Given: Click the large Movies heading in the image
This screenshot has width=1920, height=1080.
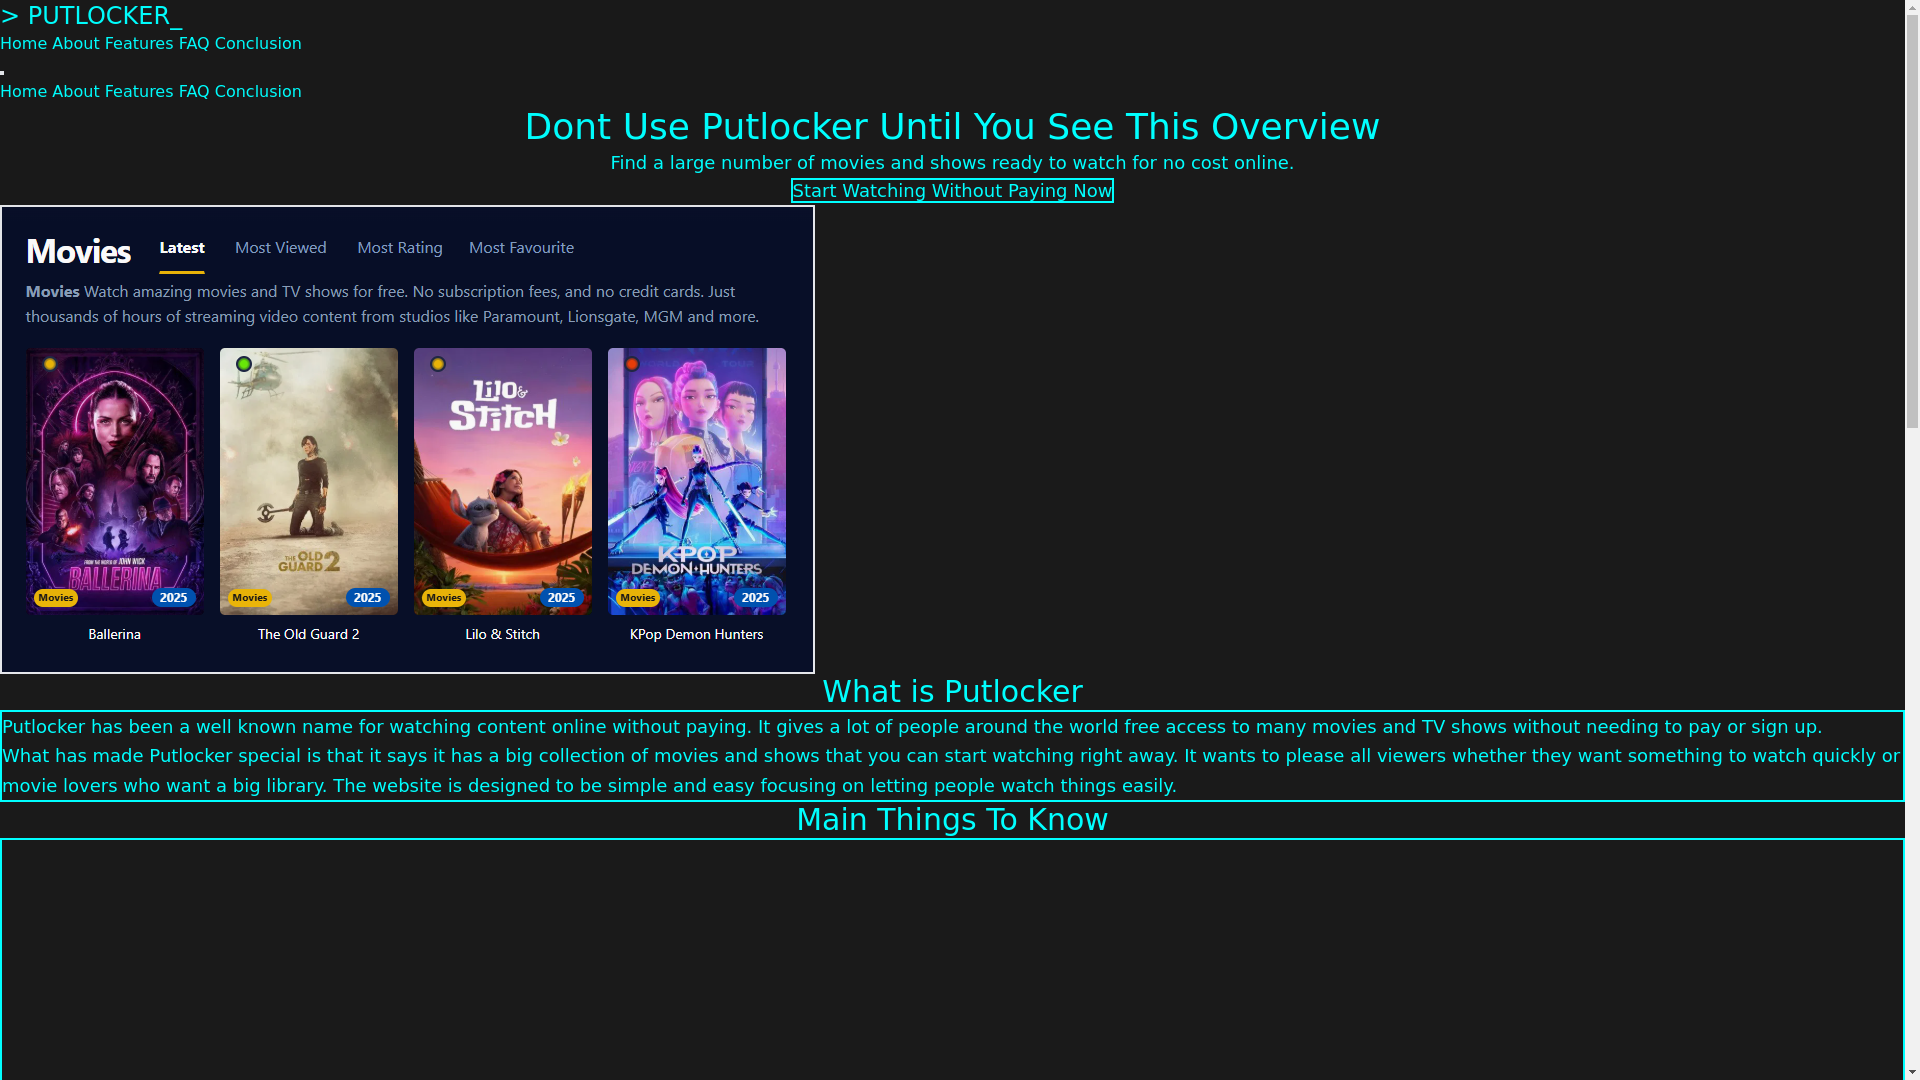Looking at the screenshot, I should [78, 251].
